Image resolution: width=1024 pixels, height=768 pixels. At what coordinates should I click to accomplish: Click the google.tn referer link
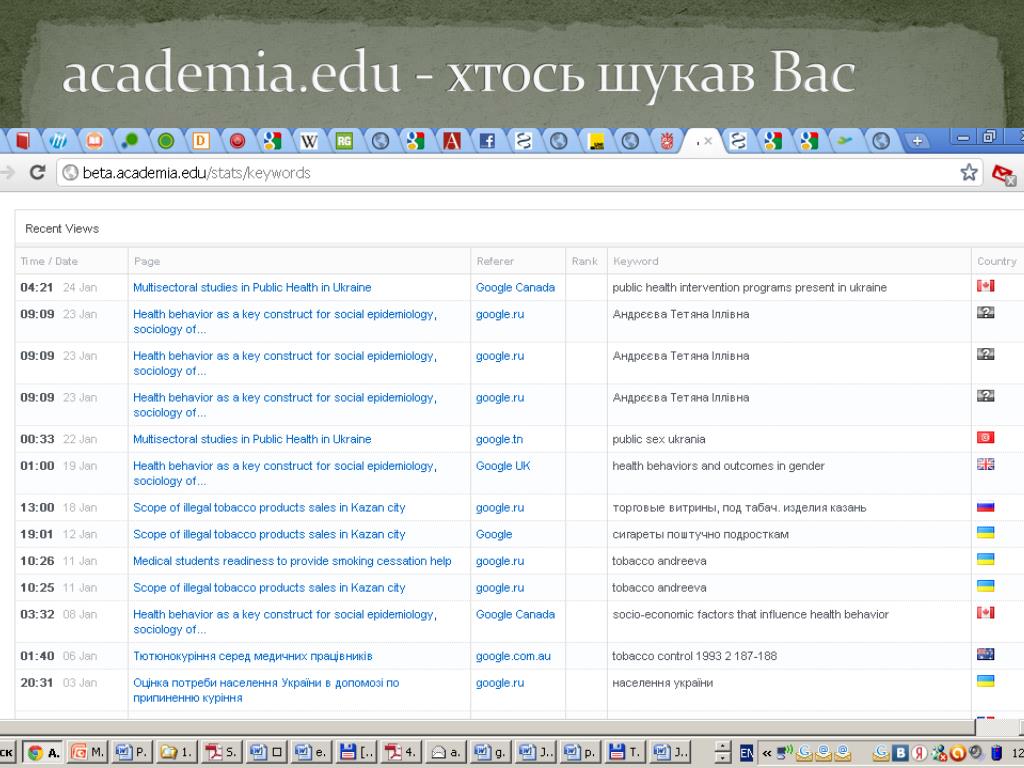tap(500, 439)
